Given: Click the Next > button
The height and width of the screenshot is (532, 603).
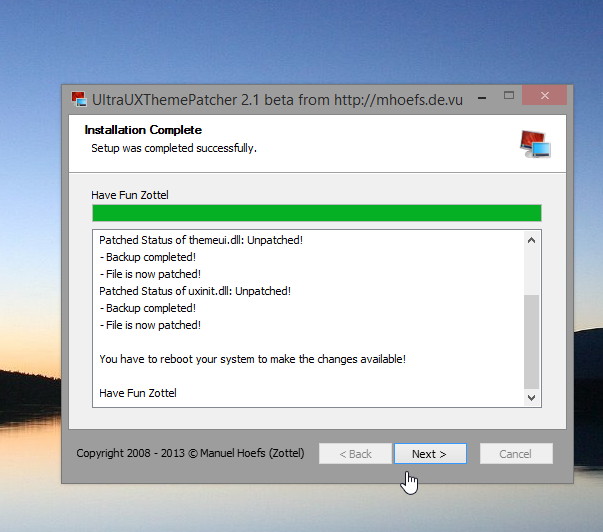Looking at the screenshot, I should 430,454.
